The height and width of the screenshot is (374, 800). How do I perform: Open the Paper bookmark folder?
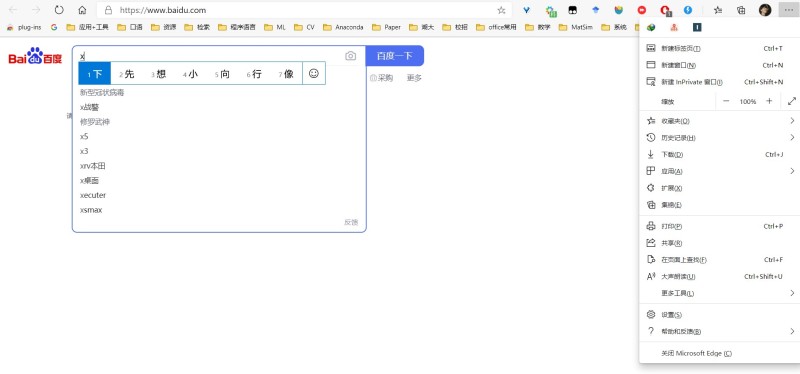(x=387, y=27)
